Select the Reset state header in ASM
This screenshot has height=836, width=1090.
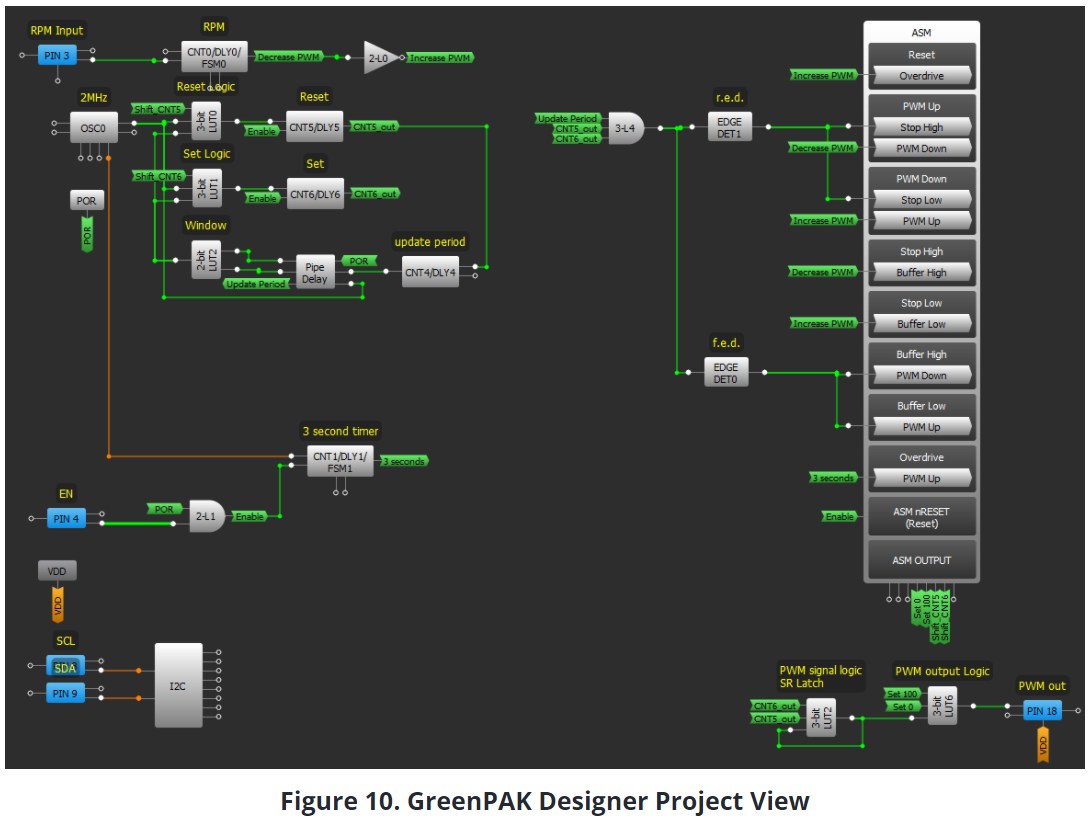coord(922,55)
